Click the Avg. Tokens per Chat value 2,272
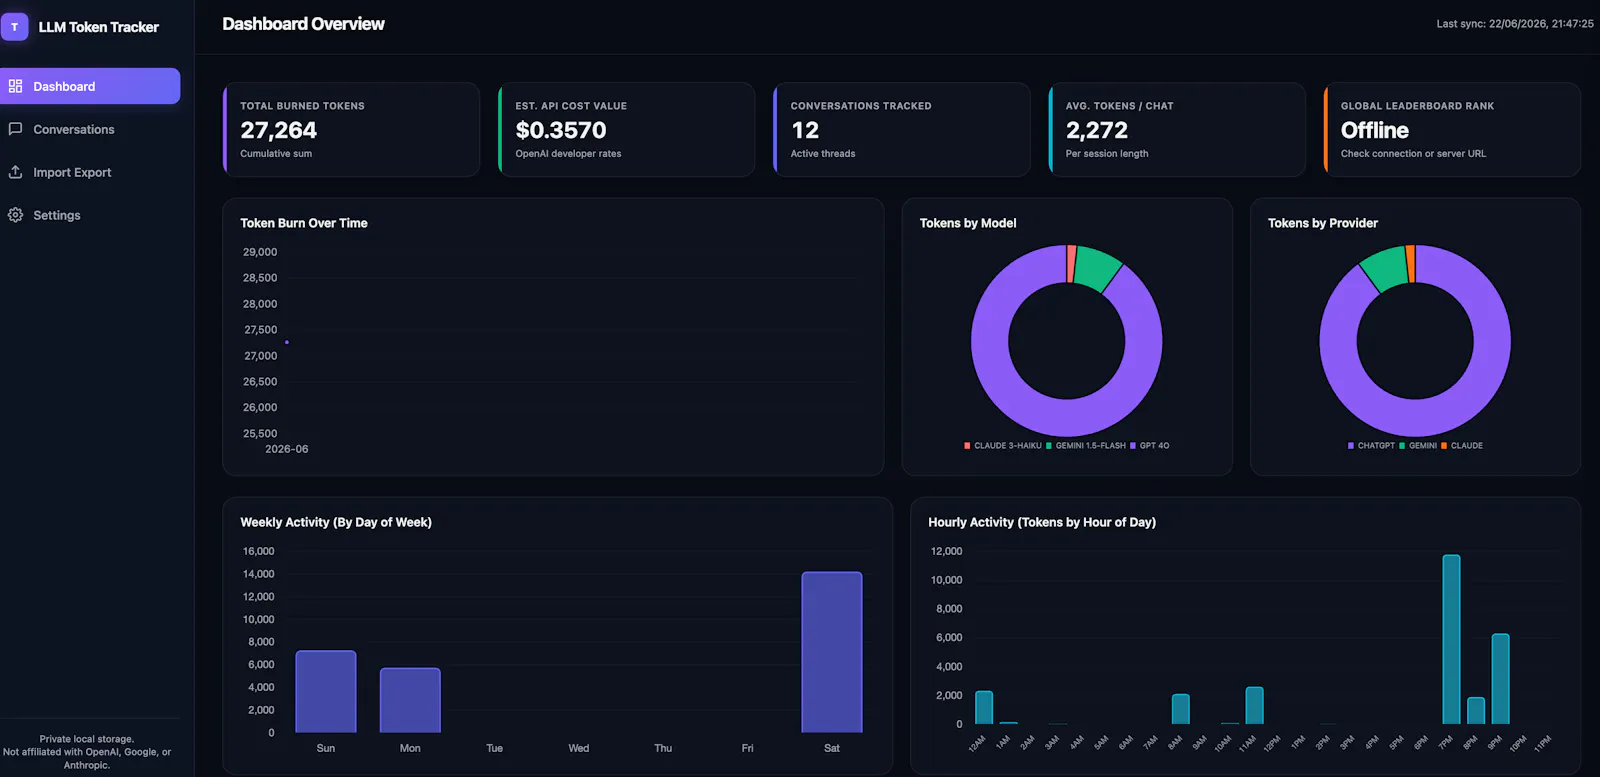Screen dimensions: 1600x777 point(1097,130)
